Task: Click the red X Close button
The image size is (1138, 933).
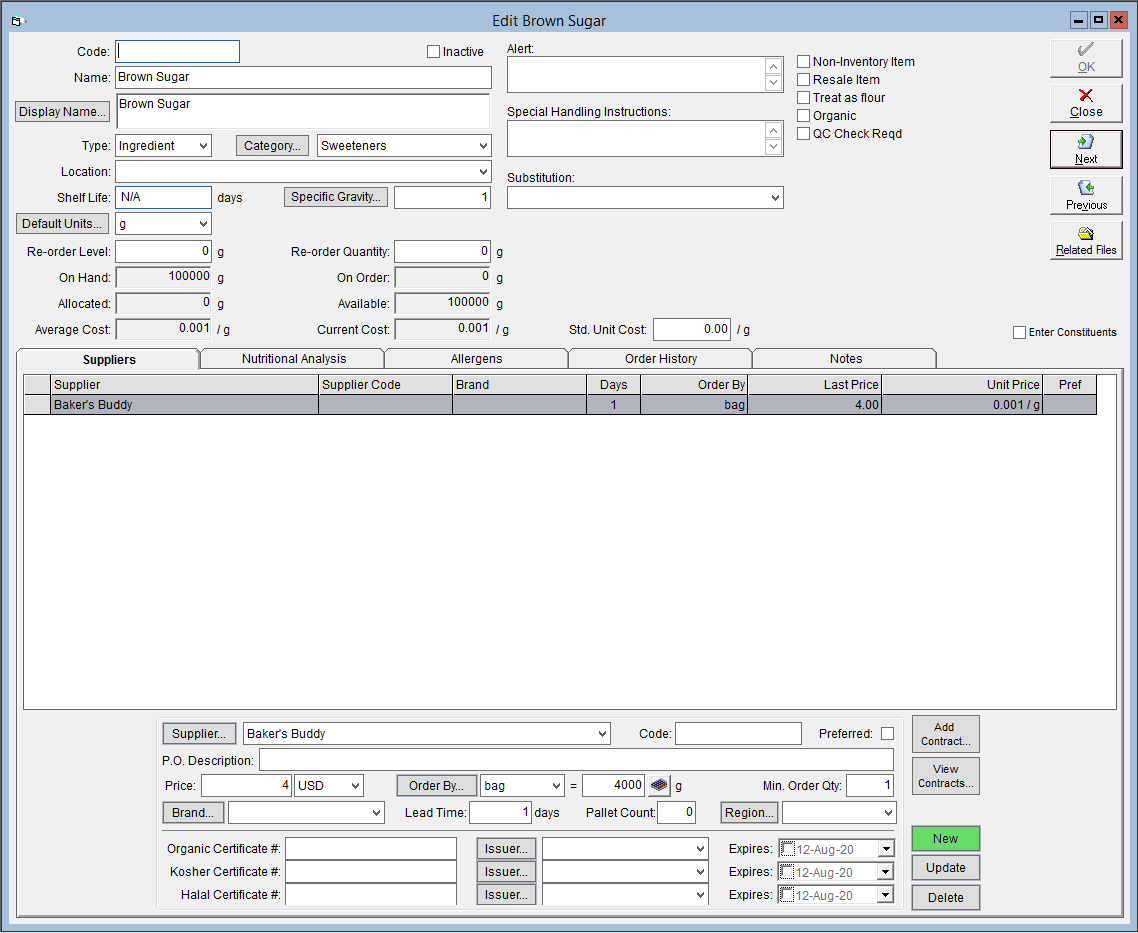Action: tap(1086, 103)
